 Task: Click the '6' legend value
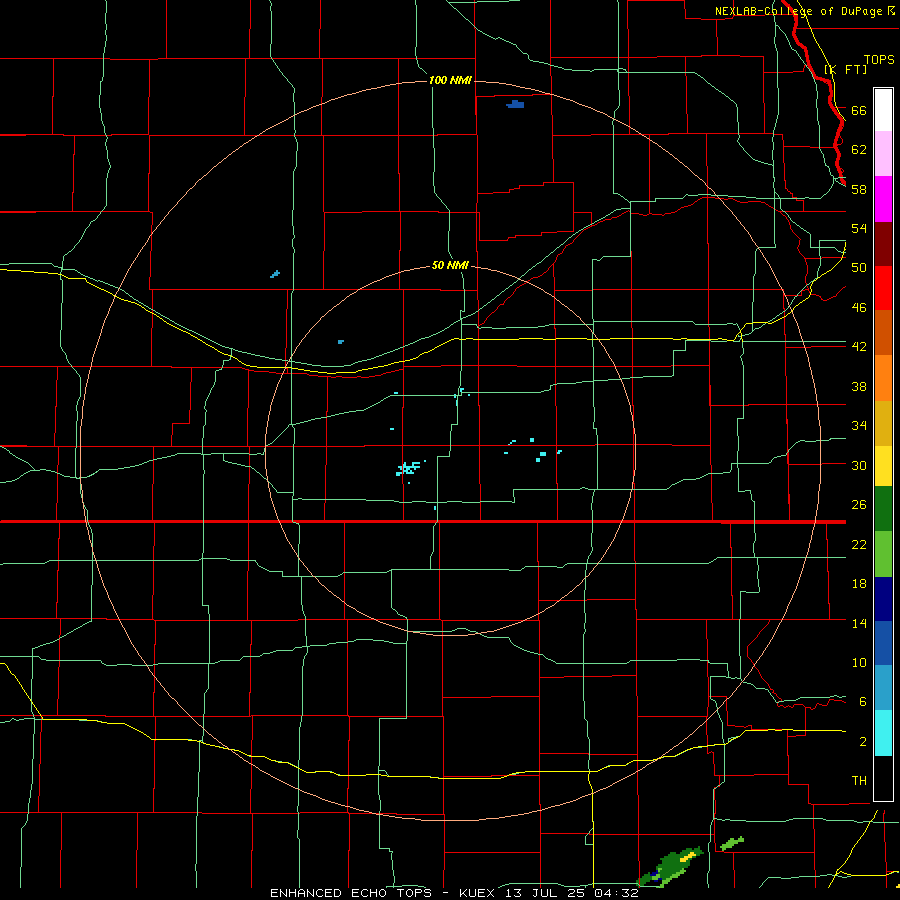click(x=862, y=702)
